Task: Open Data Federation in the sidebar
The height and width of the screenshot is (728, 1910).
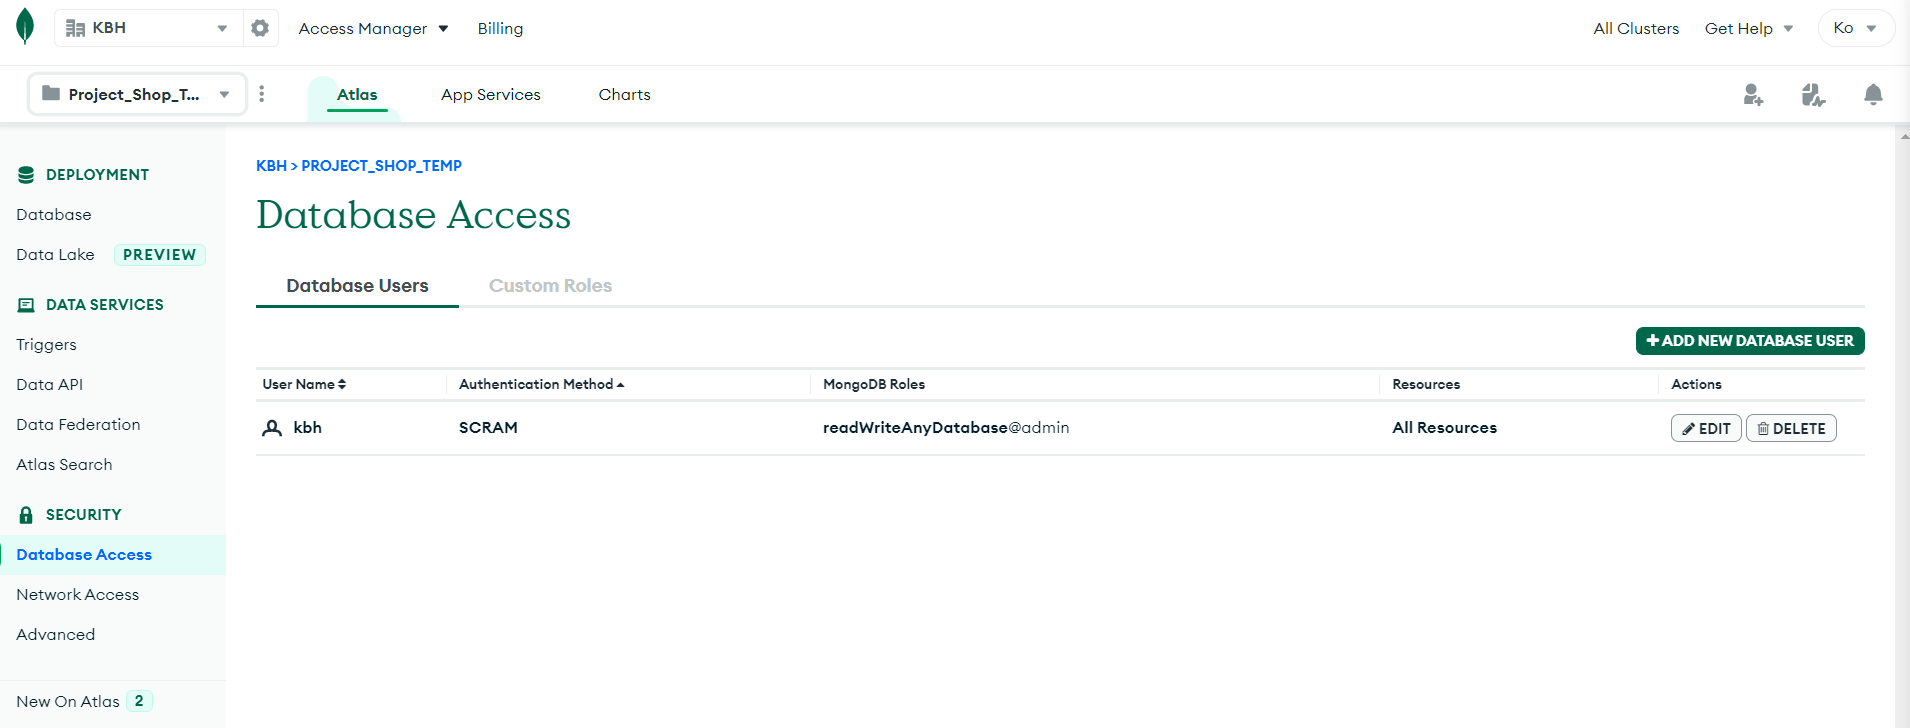Action: coord(78,424)
